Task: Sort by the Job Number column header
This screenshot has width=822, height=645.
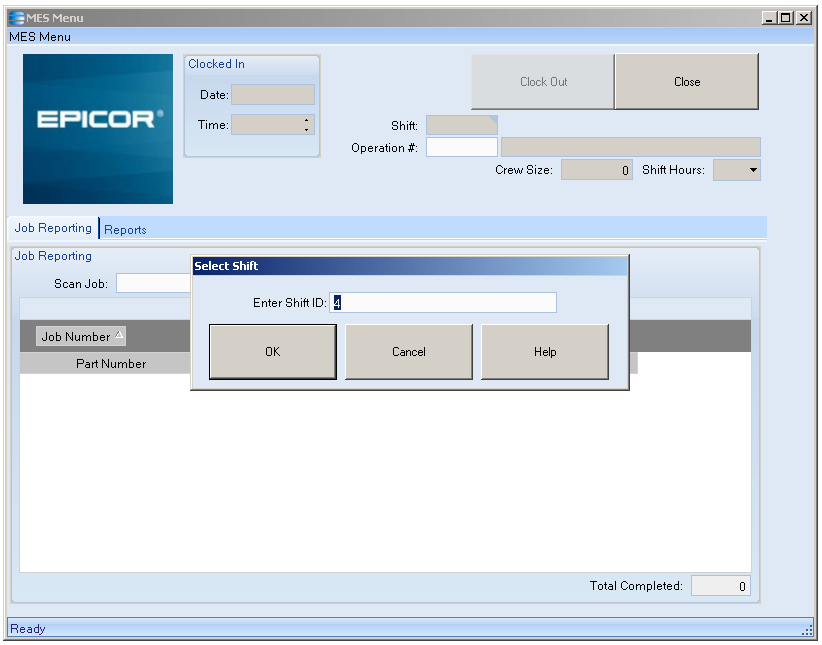Action: (x=81, y=336)
